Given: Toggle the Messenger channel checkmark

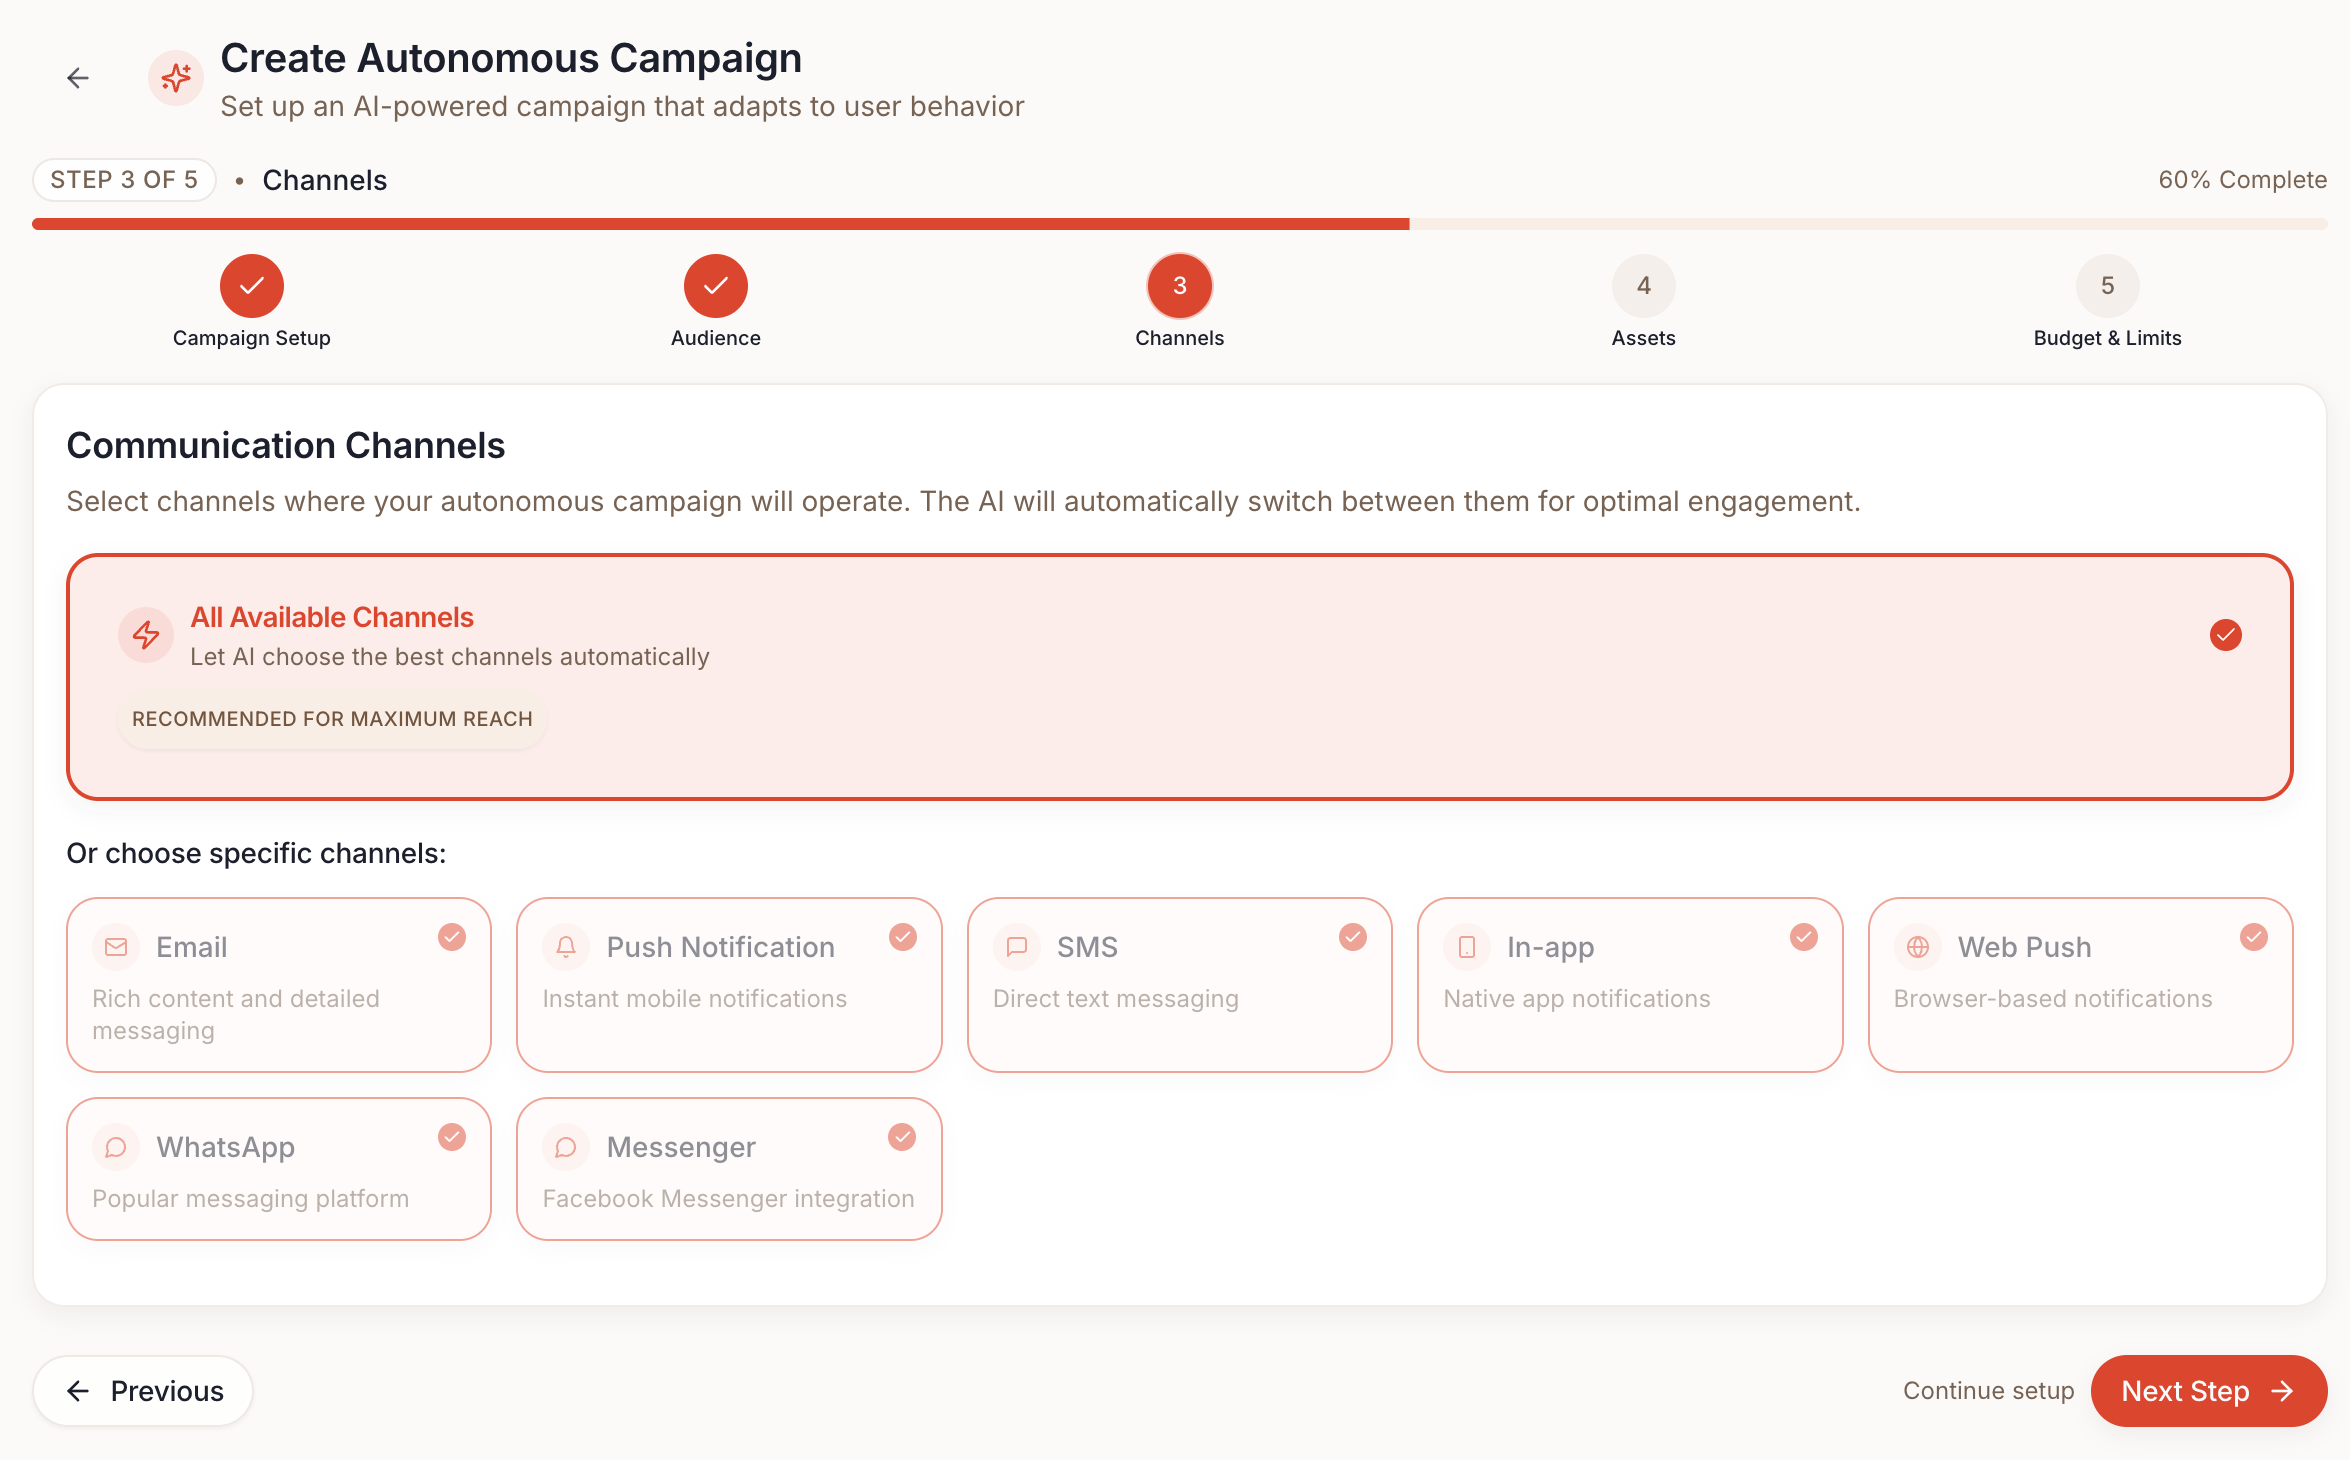Looking at the screenshot, I should [x=902, y=1137].
